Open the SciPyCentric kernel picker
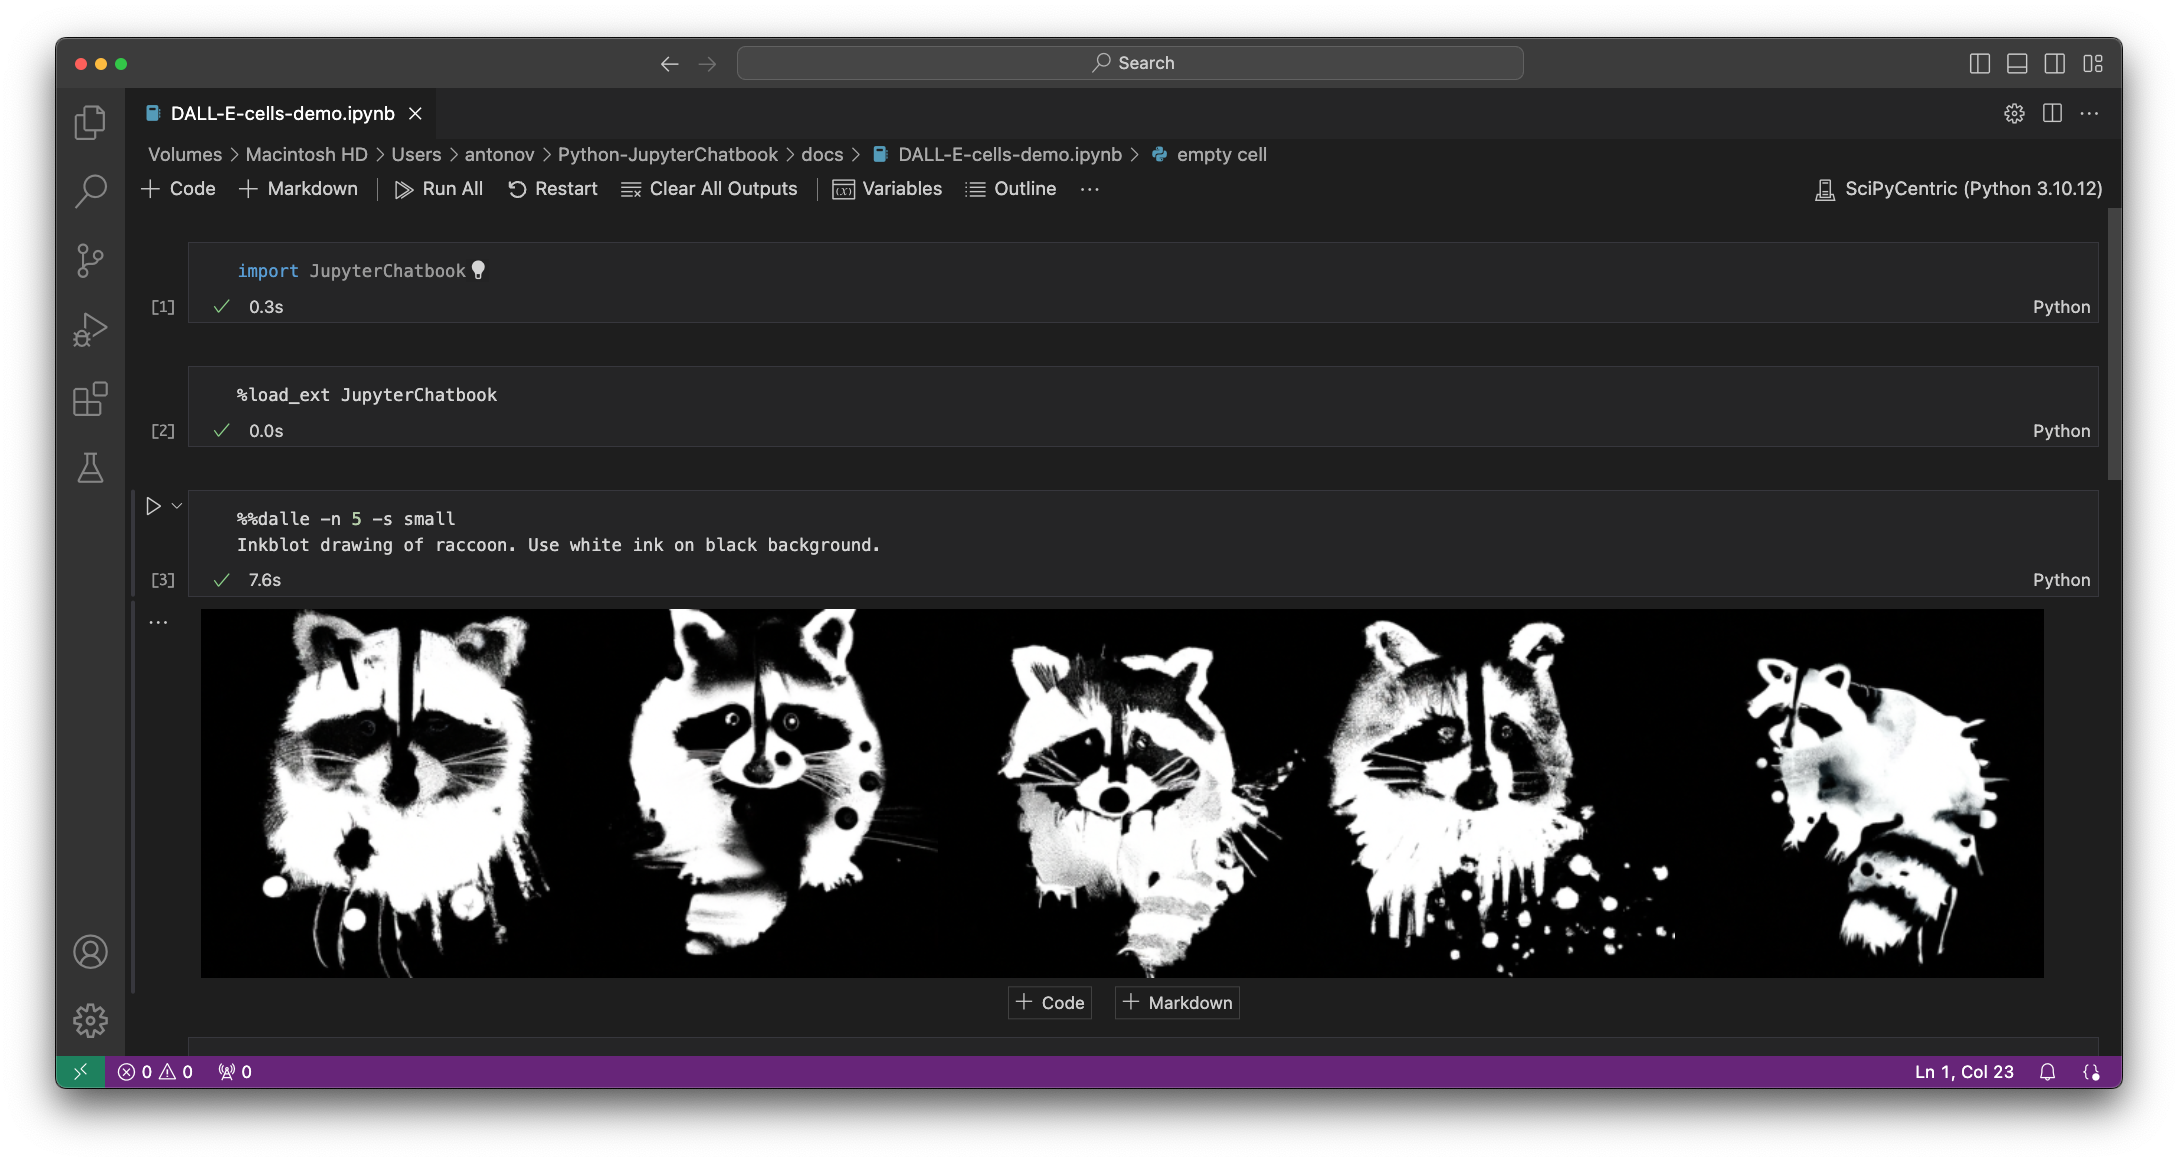This screenshot has width=2178, height=1162. pos(1959,189)
